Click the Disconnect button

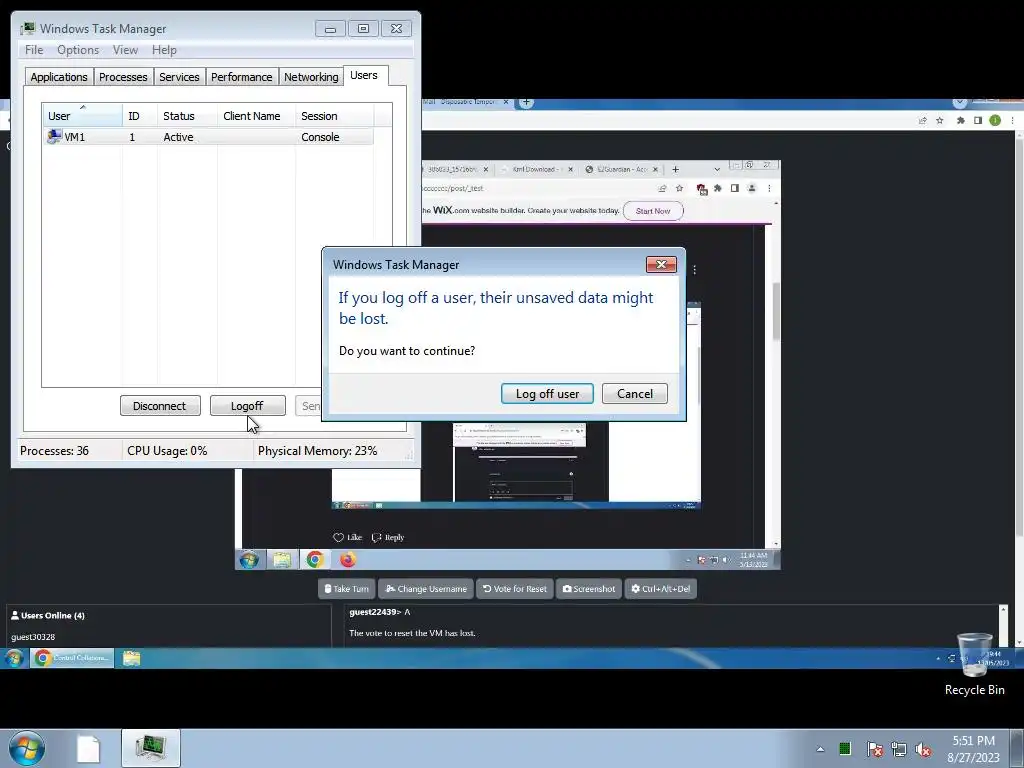[x=160, y=406]
